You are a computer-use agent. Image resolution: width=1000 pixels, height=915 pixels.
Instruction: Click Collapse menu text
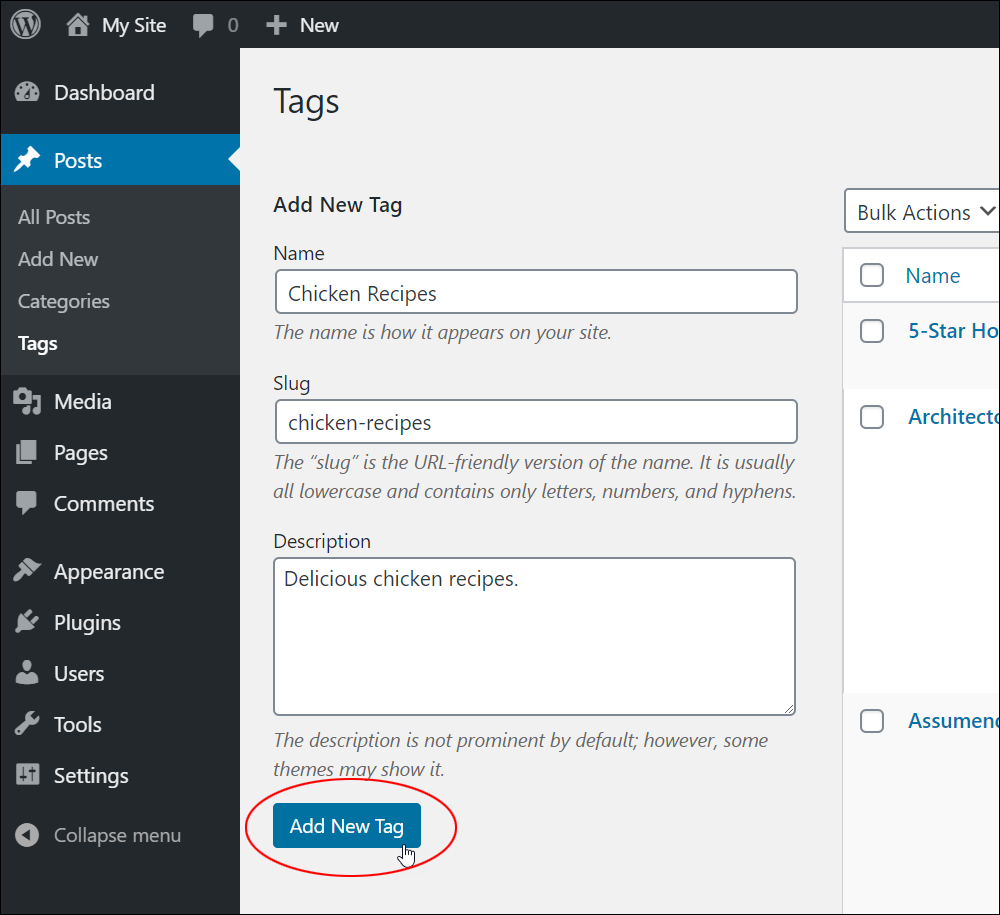117,835
